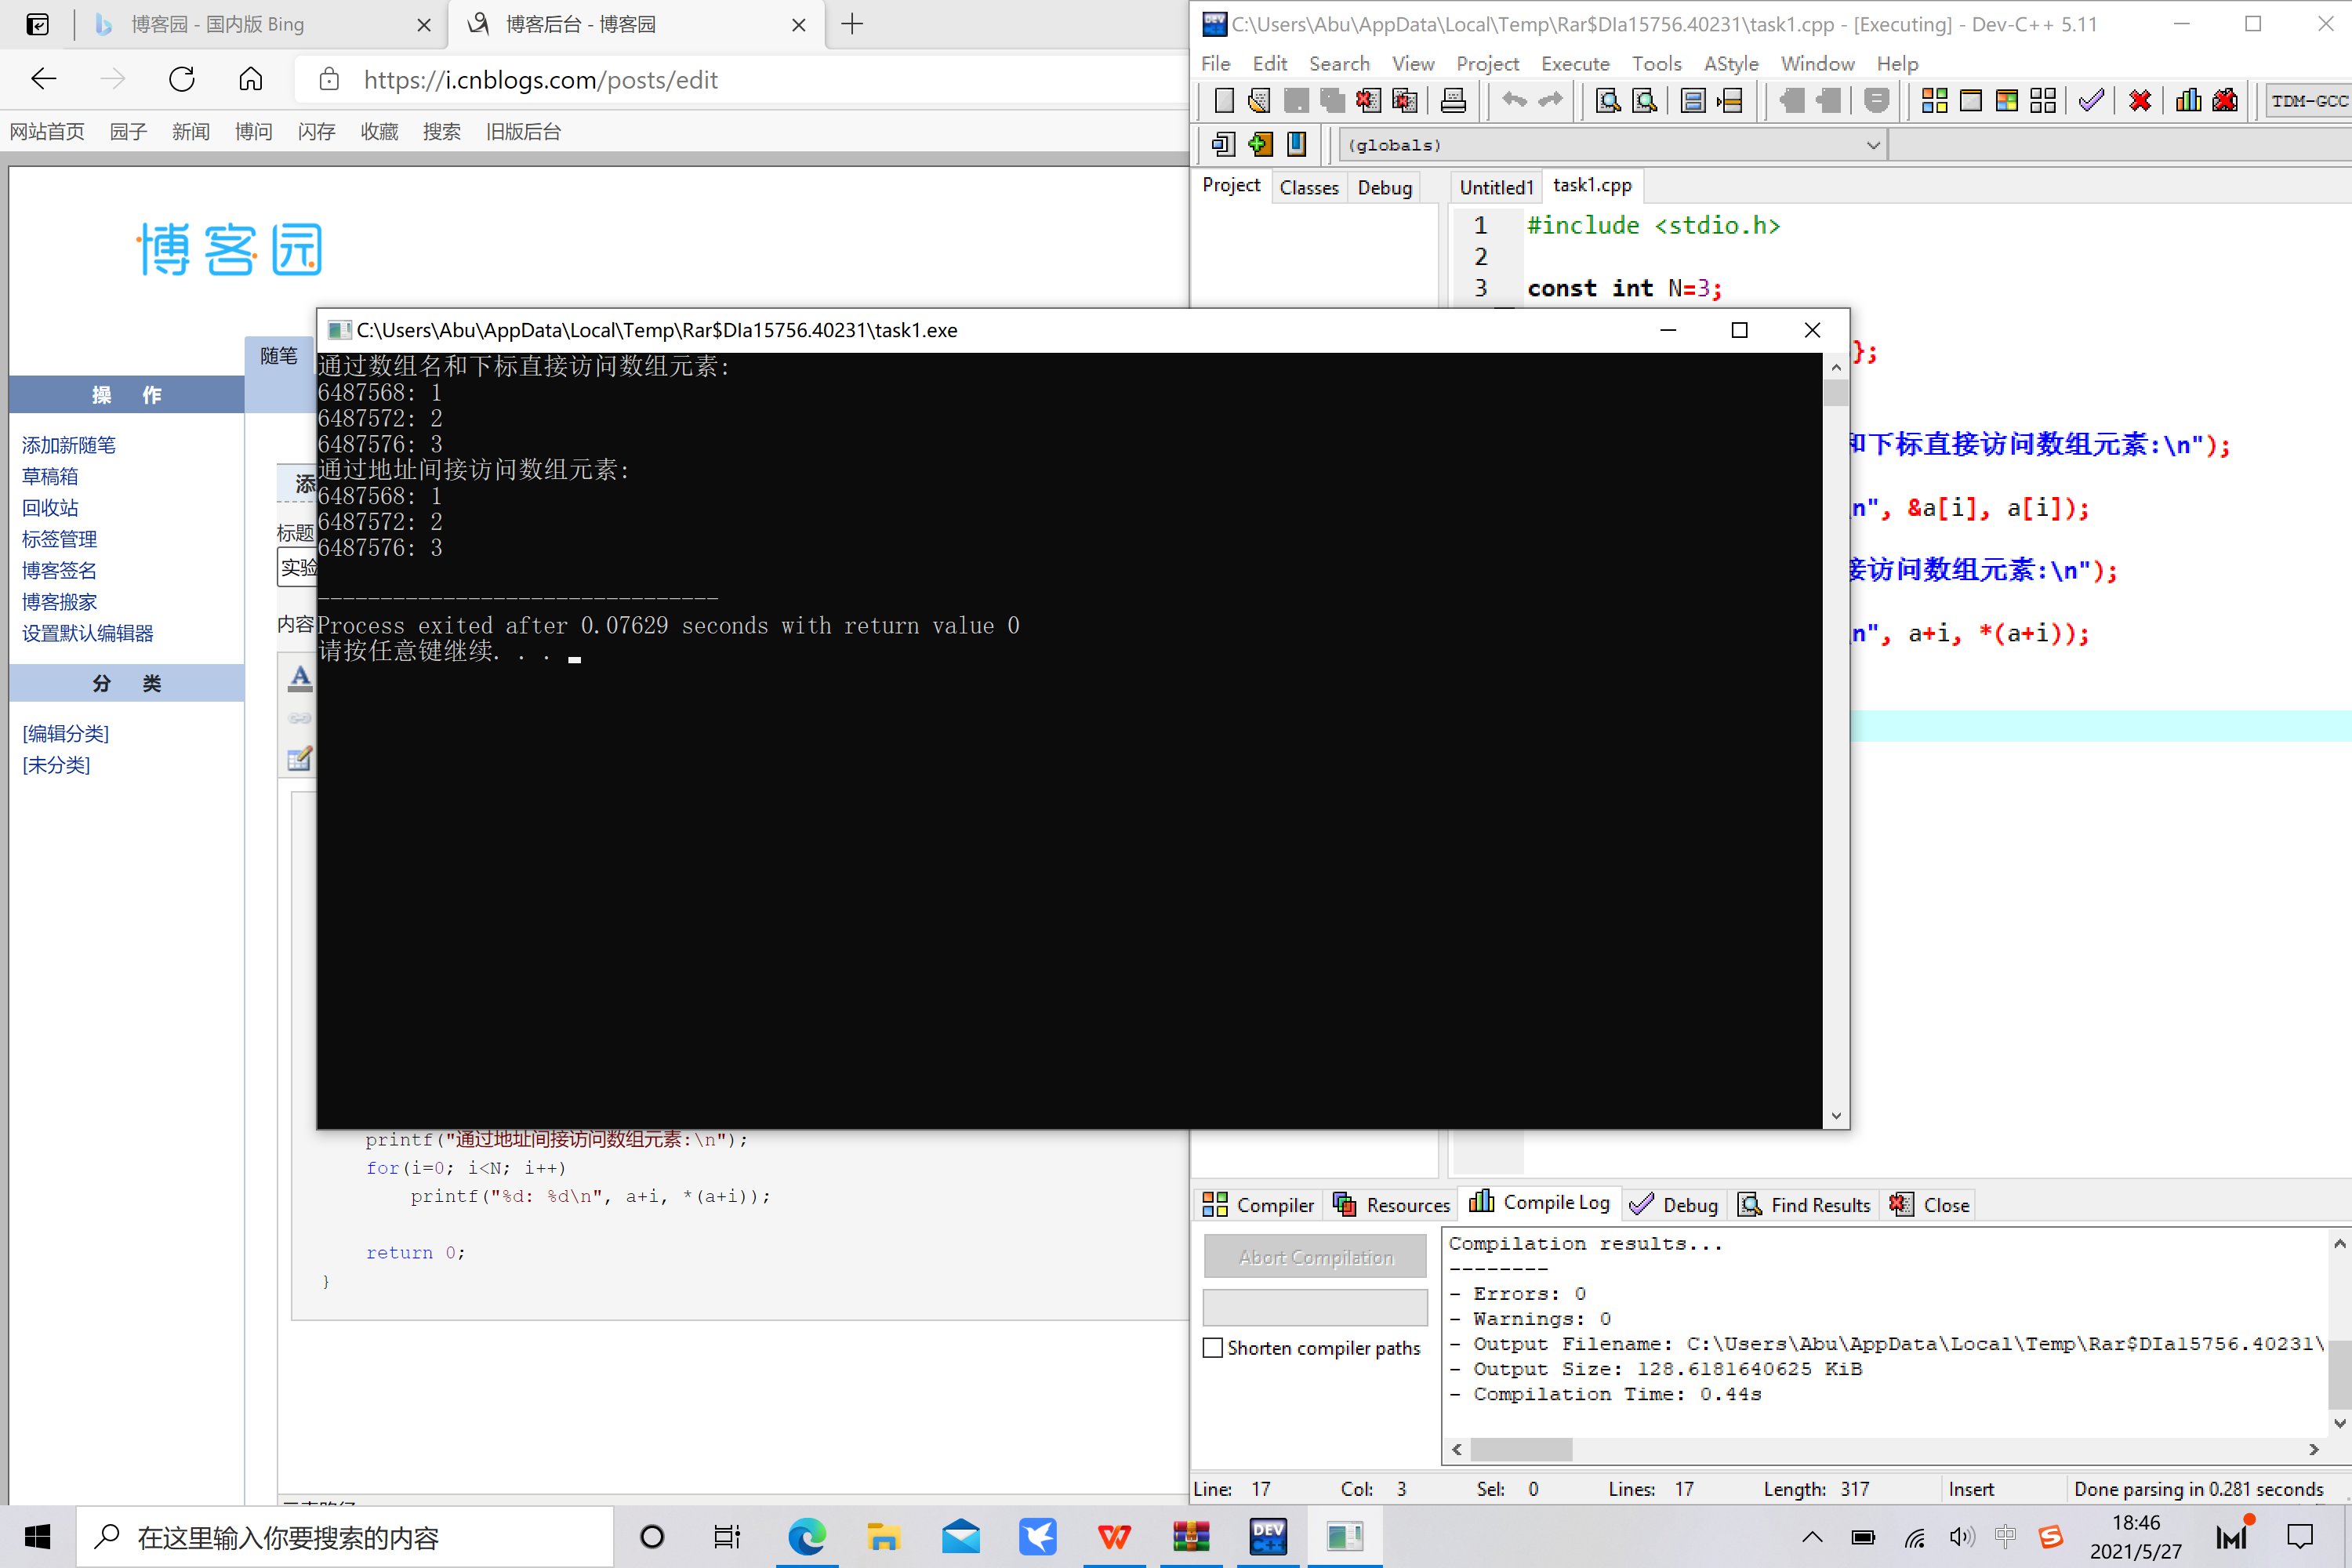This screenshot has width=2352, height=1568.
Task: Click the Compile toolbar icon in Dev-C++
Action: click(x=1934, y=100)
